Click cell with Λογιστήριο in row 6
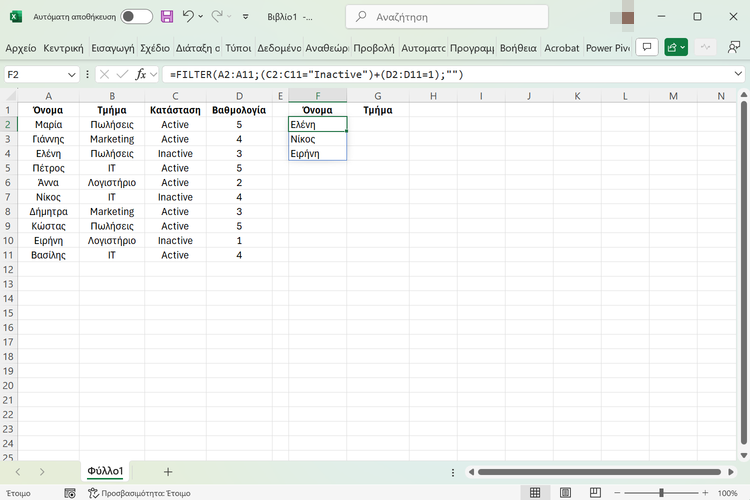This screenshot has height=500, width=750. pos(111,183)
